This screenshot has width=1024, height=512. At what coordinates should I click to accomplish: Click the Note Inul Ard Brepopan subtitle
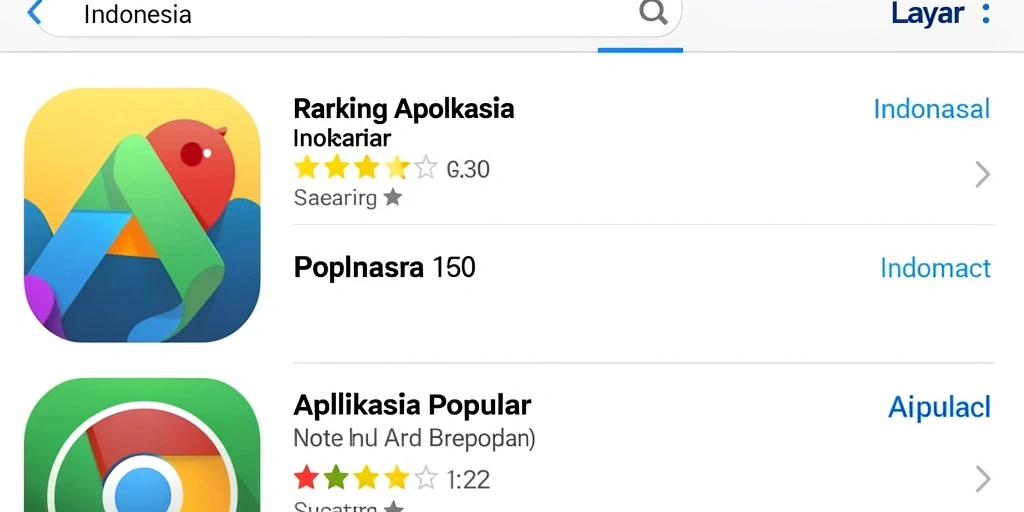[414, 438]
